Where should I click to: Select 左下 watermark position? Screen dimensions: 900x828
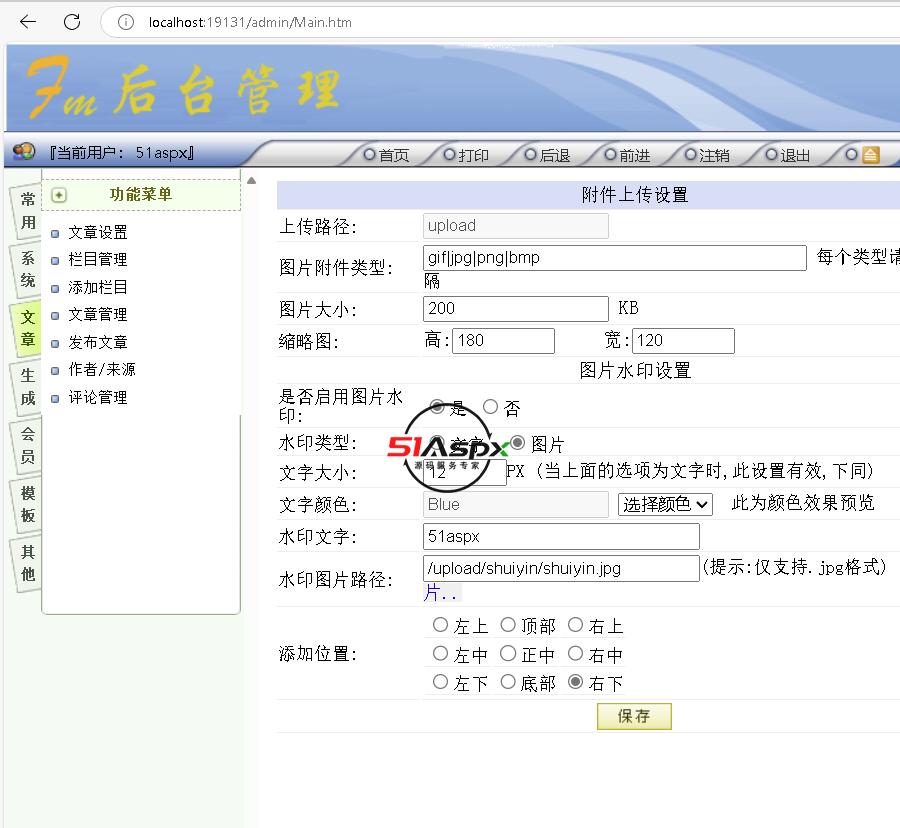[440, 682]
